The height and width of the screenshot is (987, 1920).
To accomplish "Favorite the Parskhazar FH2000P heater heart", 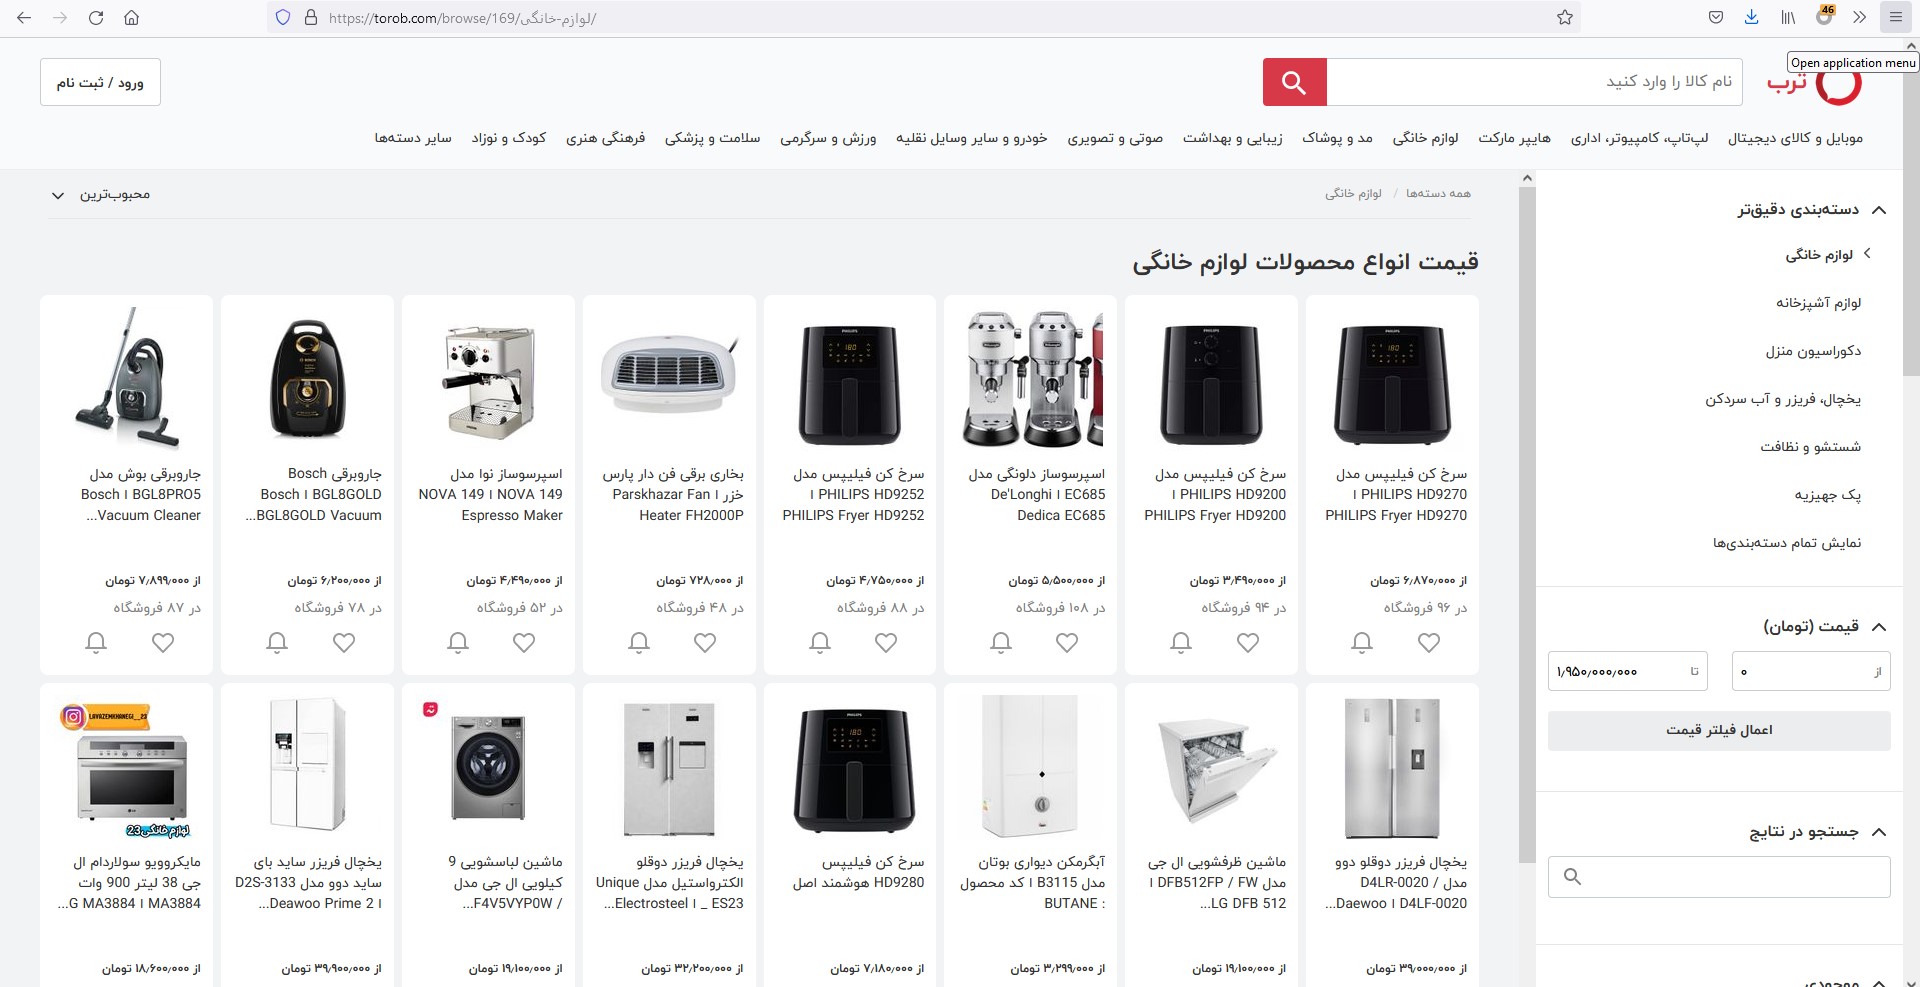I will [x=705, y=643].
